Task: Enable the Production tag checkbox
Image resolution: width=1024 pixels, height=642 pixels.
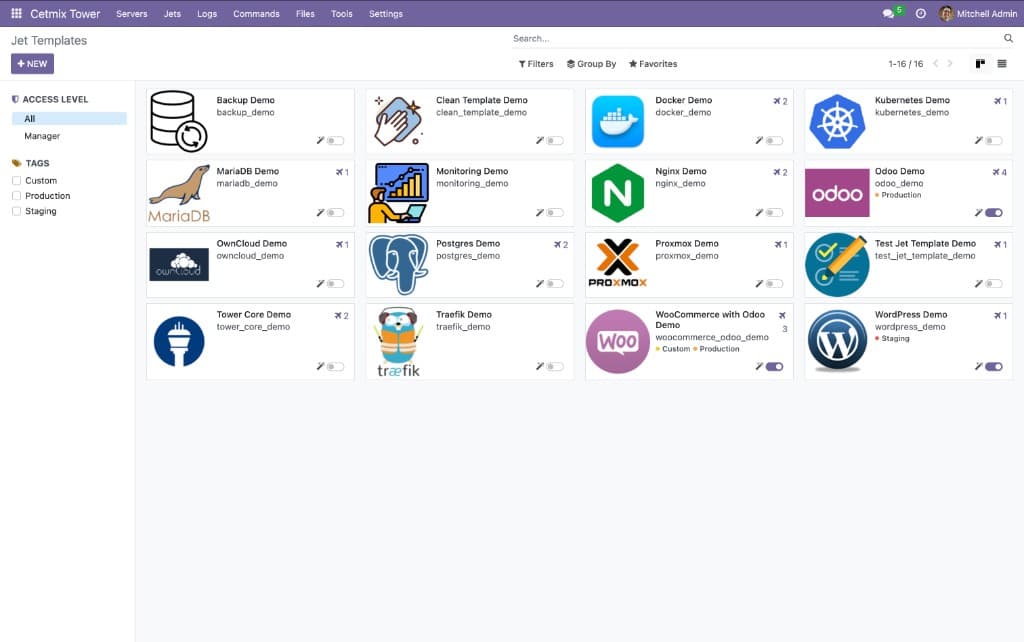Action: [16, 196]
